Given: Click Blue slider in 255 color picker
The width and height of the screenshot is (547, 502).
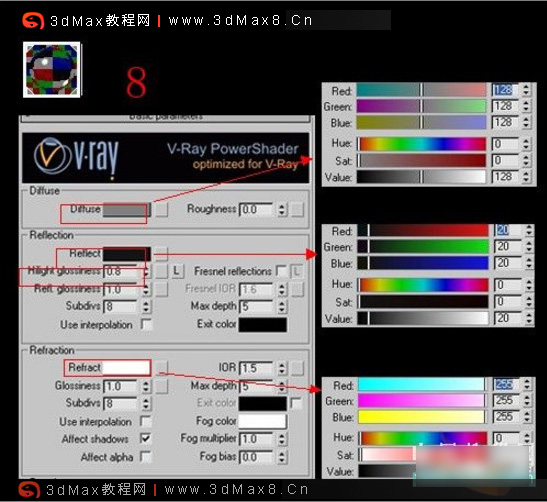Looking at the screenshot, I should 422,417.
